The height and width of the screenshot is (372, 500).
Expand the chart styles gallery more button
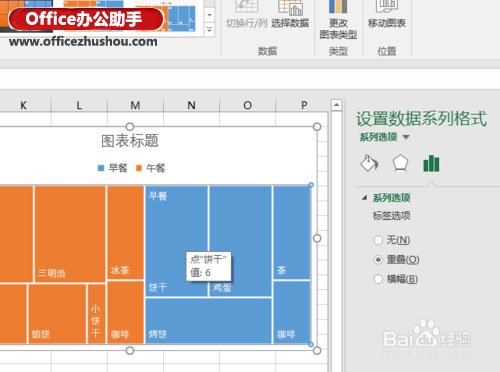click(209, 30)
